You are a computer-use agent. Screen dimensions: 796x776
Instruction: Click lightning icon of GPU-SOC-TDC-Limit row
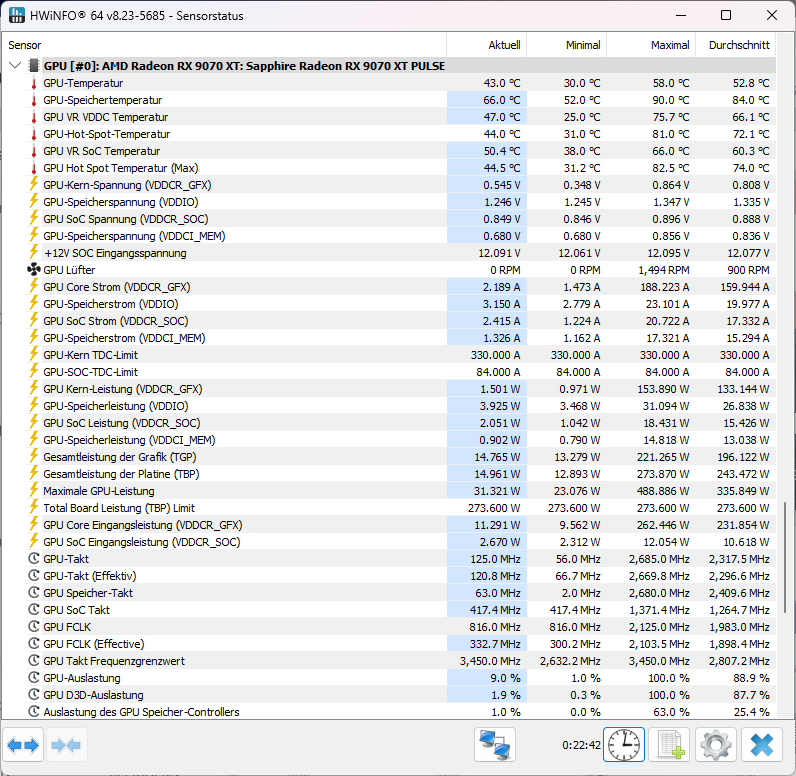point(34,372)
